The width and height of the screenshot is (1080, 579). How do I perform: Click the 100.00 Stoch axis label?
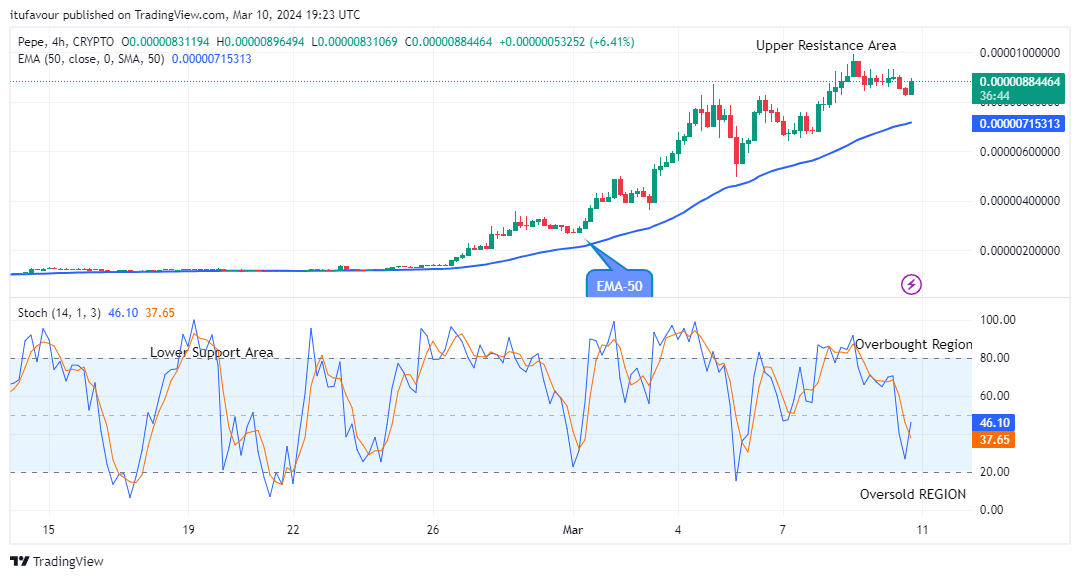(x=998, y=320)
